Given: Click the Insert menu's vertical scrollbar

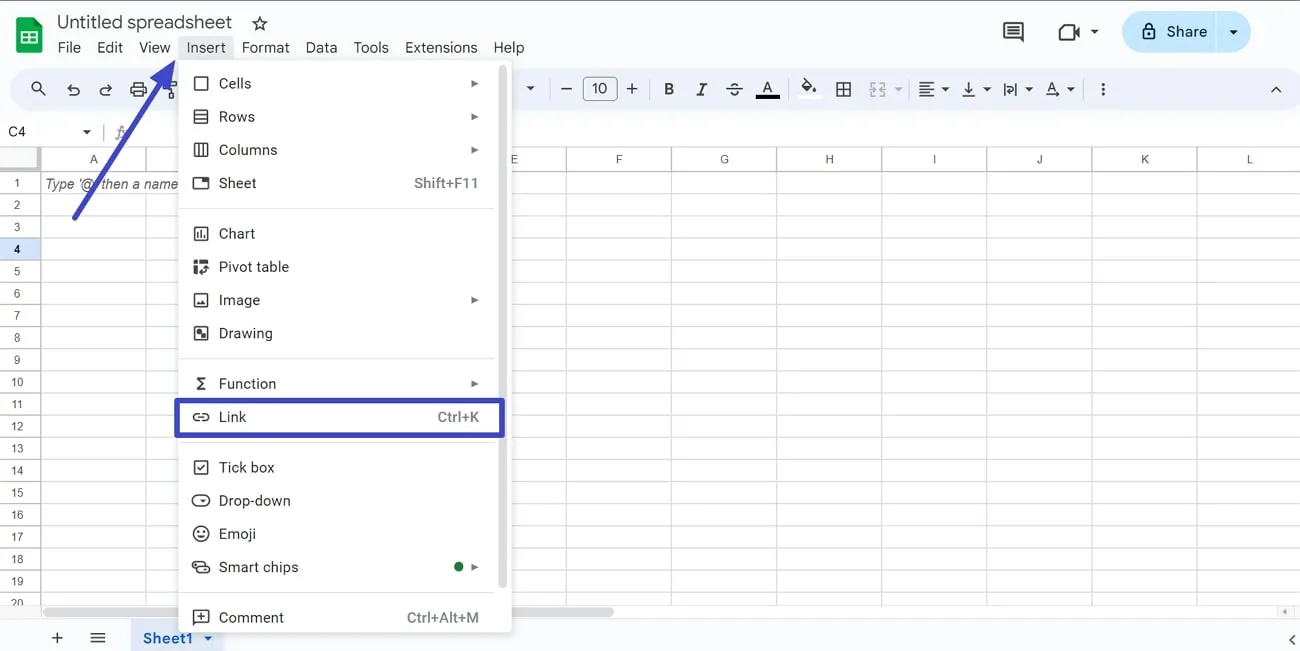Looking at the screenshot, I should (502, 328).
